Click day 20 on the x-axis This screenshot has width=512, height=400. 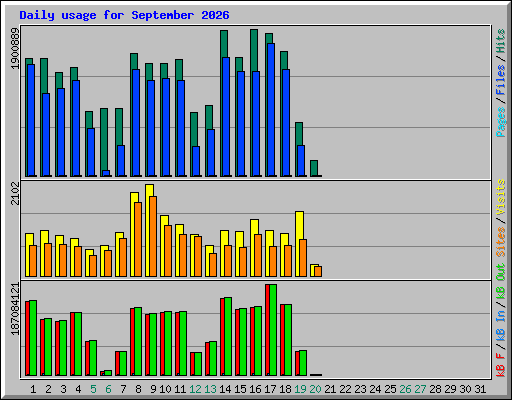point(315,389)
